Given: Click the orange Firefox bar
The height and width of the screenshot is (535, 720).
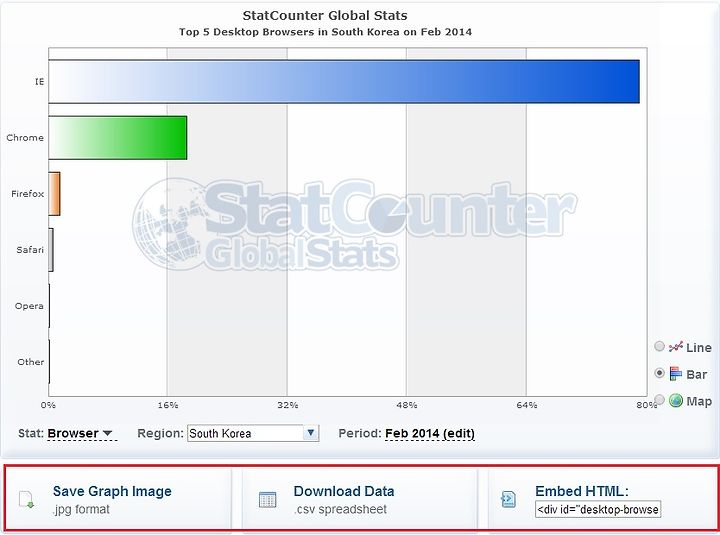Looking at the screenshot, I should point(54,194).
